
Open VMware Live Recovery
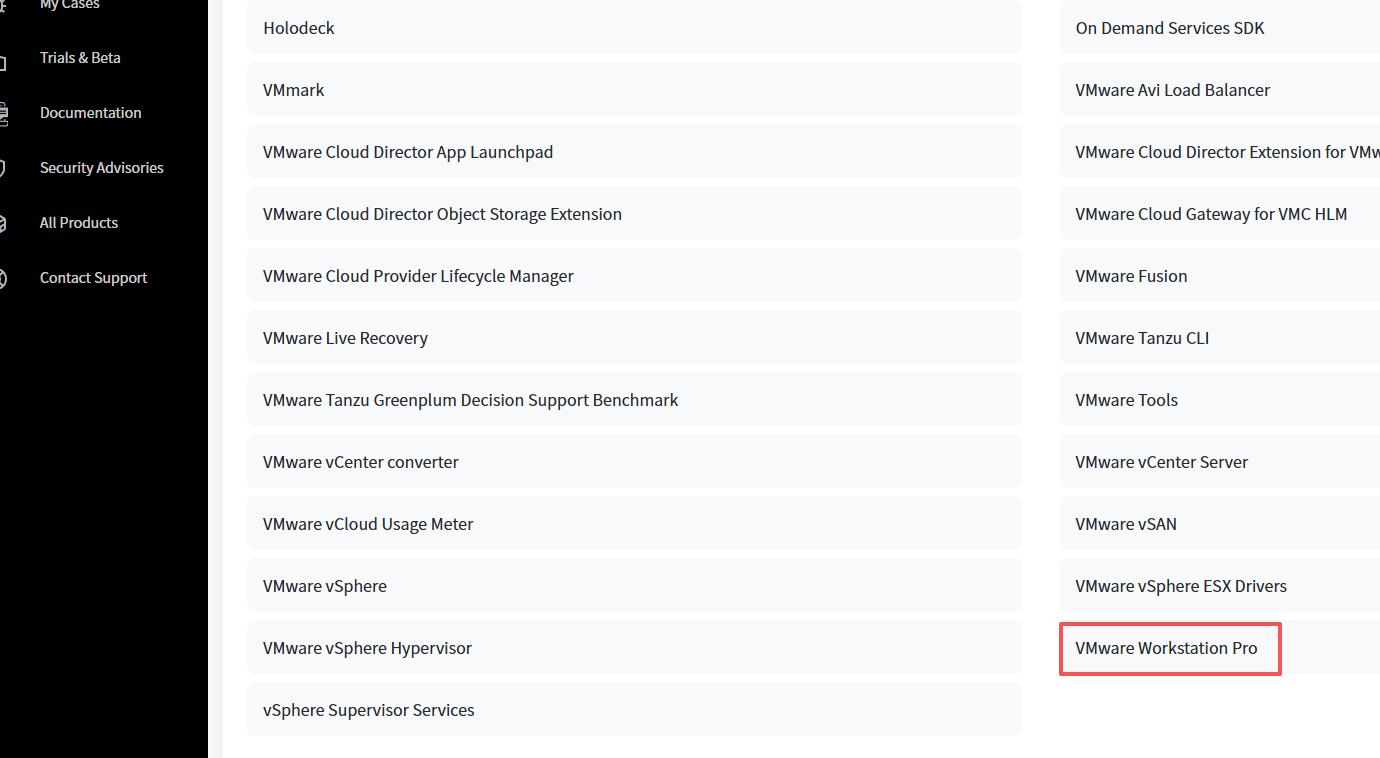click(x=345, y=338)
